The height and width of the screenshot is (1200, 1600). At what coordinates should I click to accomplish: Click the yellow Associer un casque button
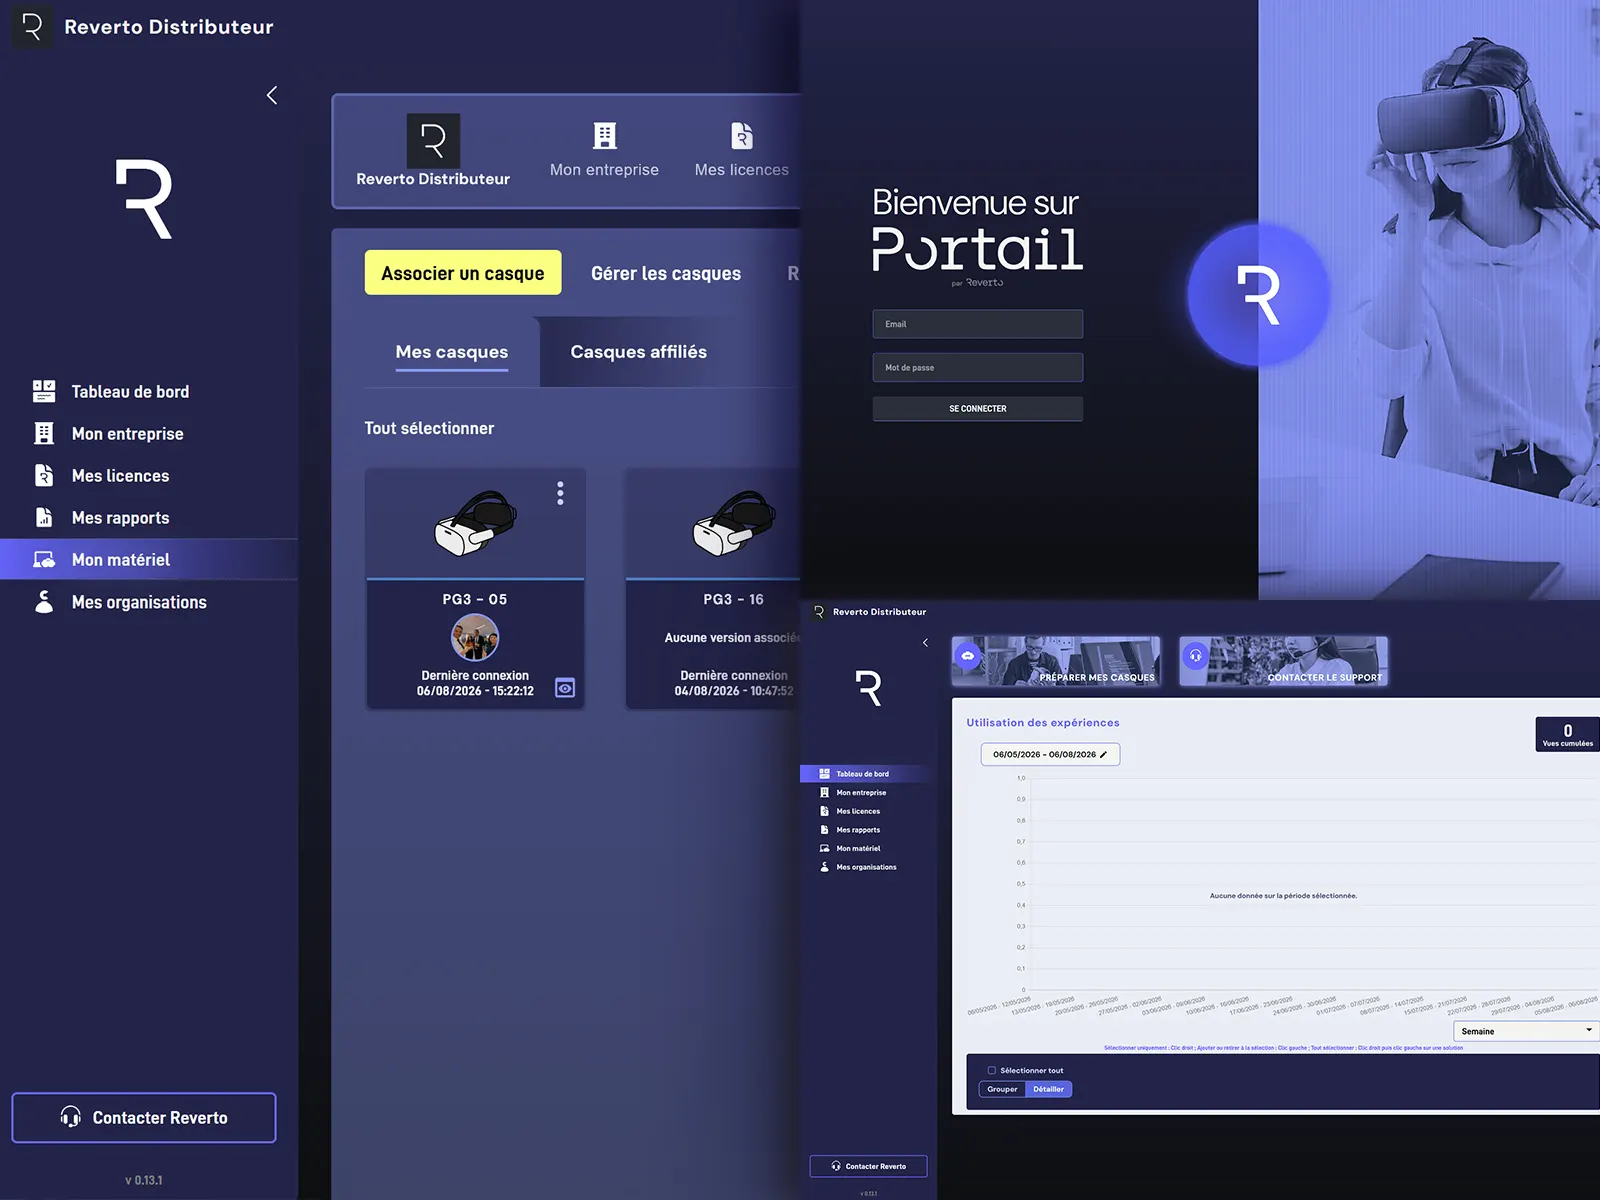[x=463, y=273]
